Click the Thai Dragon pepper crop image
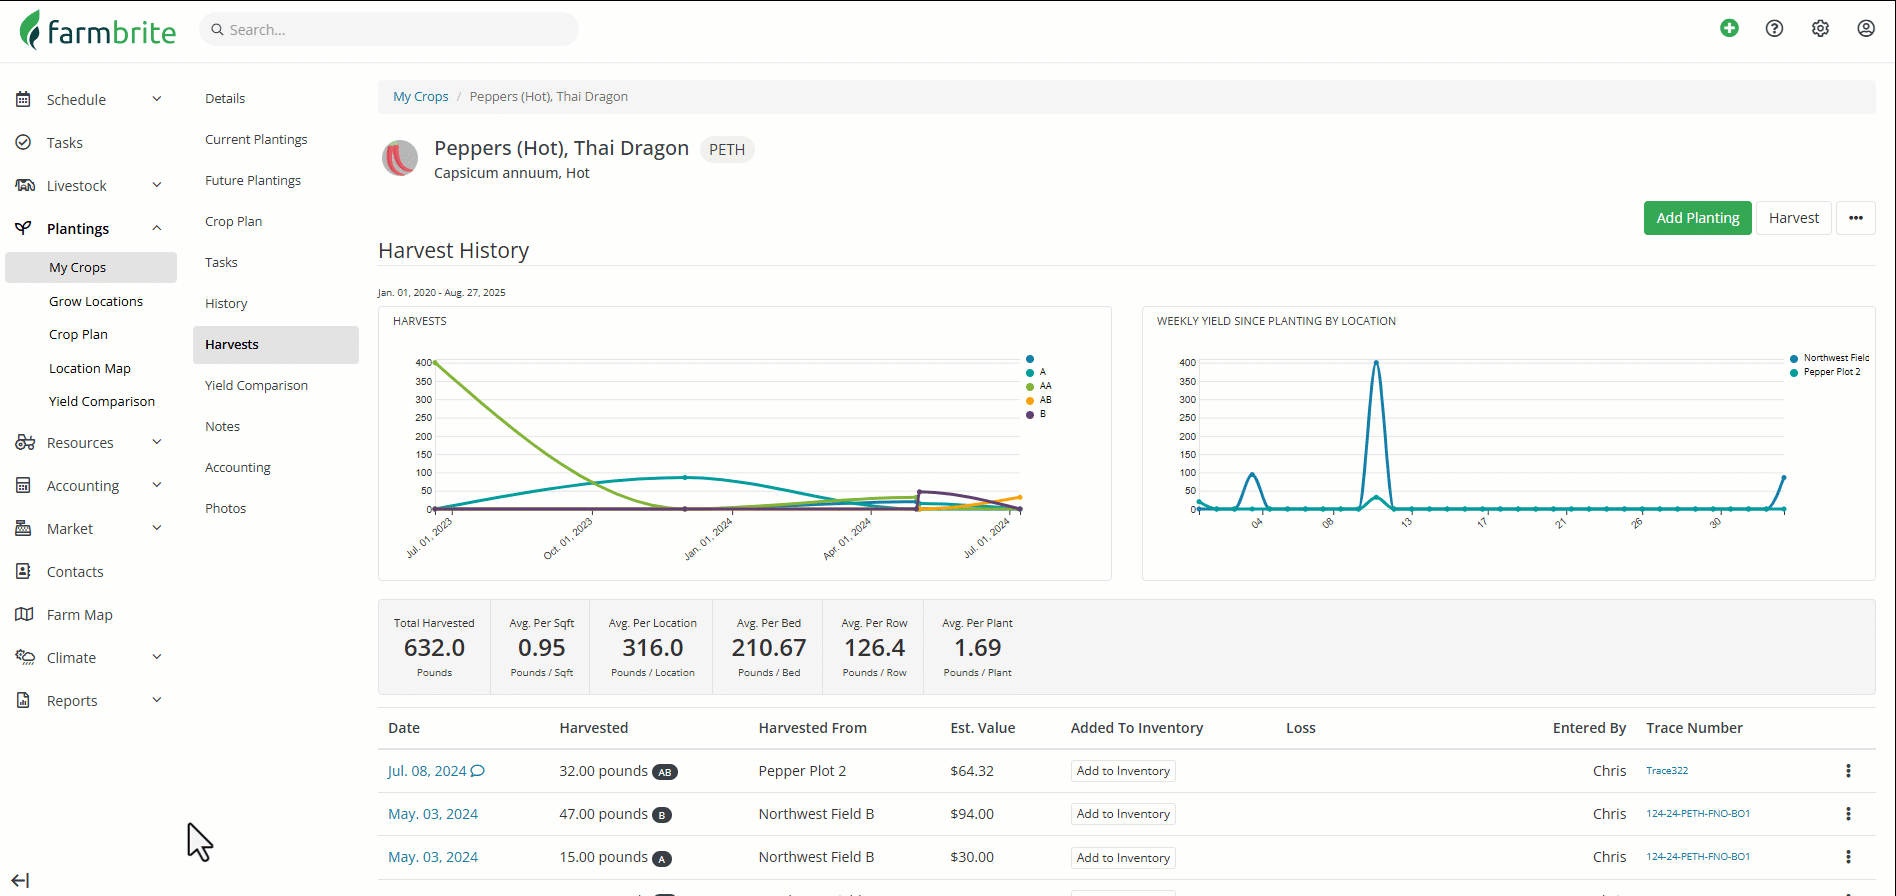 click(400, 158)
